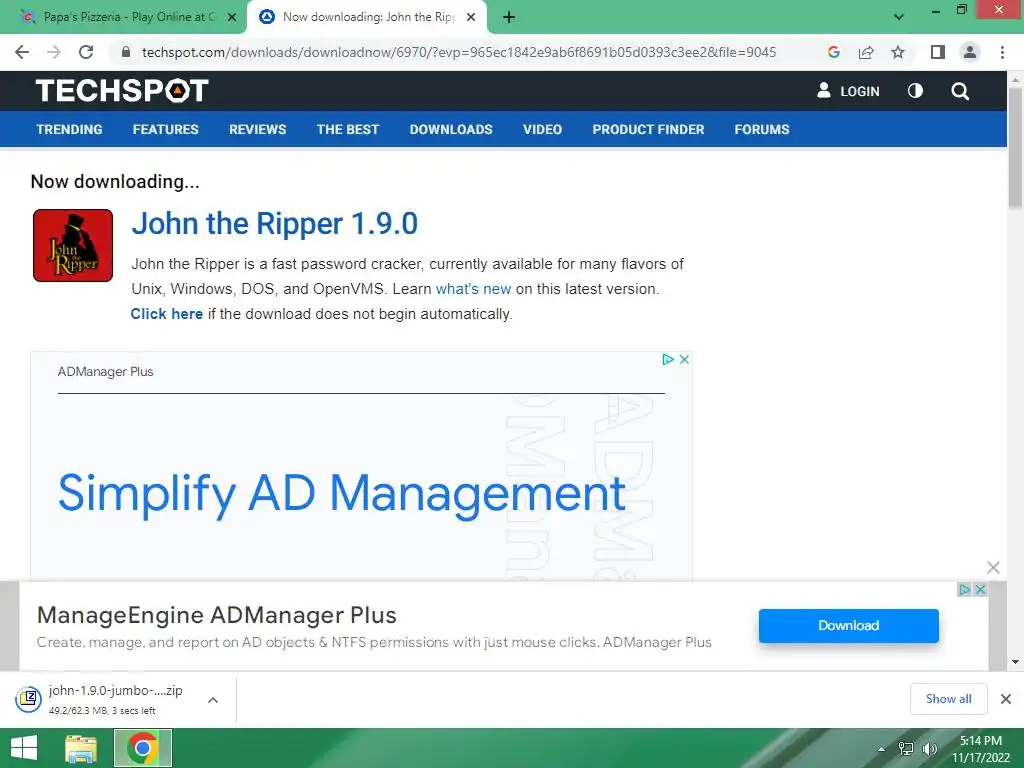This screenshot has height=768, width=1024.
Task: Open File Explorer from taskbar
Action: point(81,748)
